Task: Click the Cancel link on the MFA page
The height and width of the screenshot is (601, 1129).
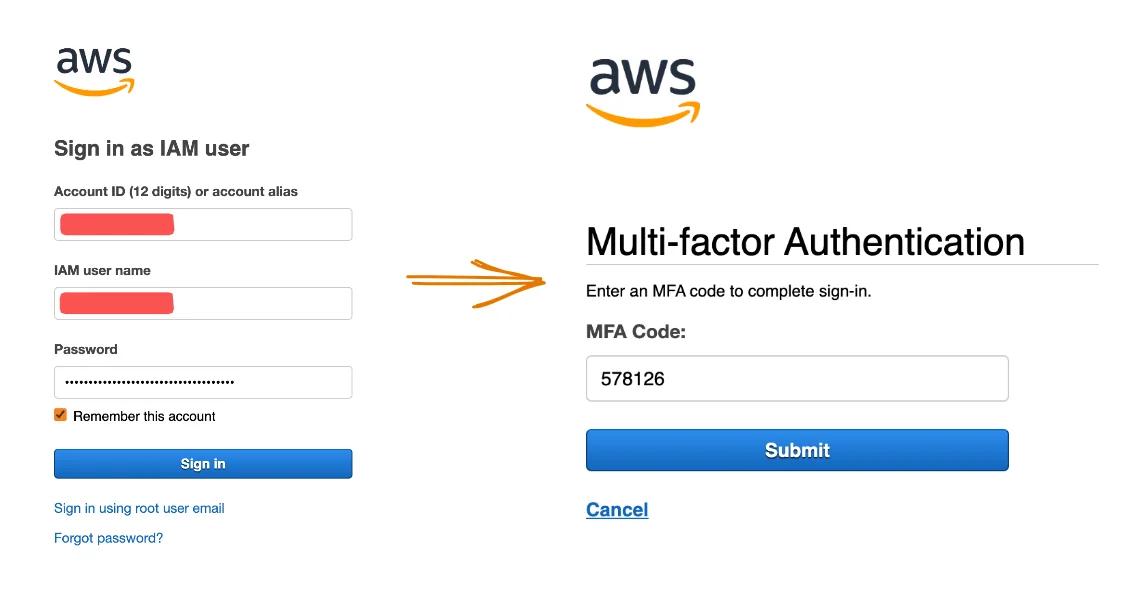Action: [616, 509]
